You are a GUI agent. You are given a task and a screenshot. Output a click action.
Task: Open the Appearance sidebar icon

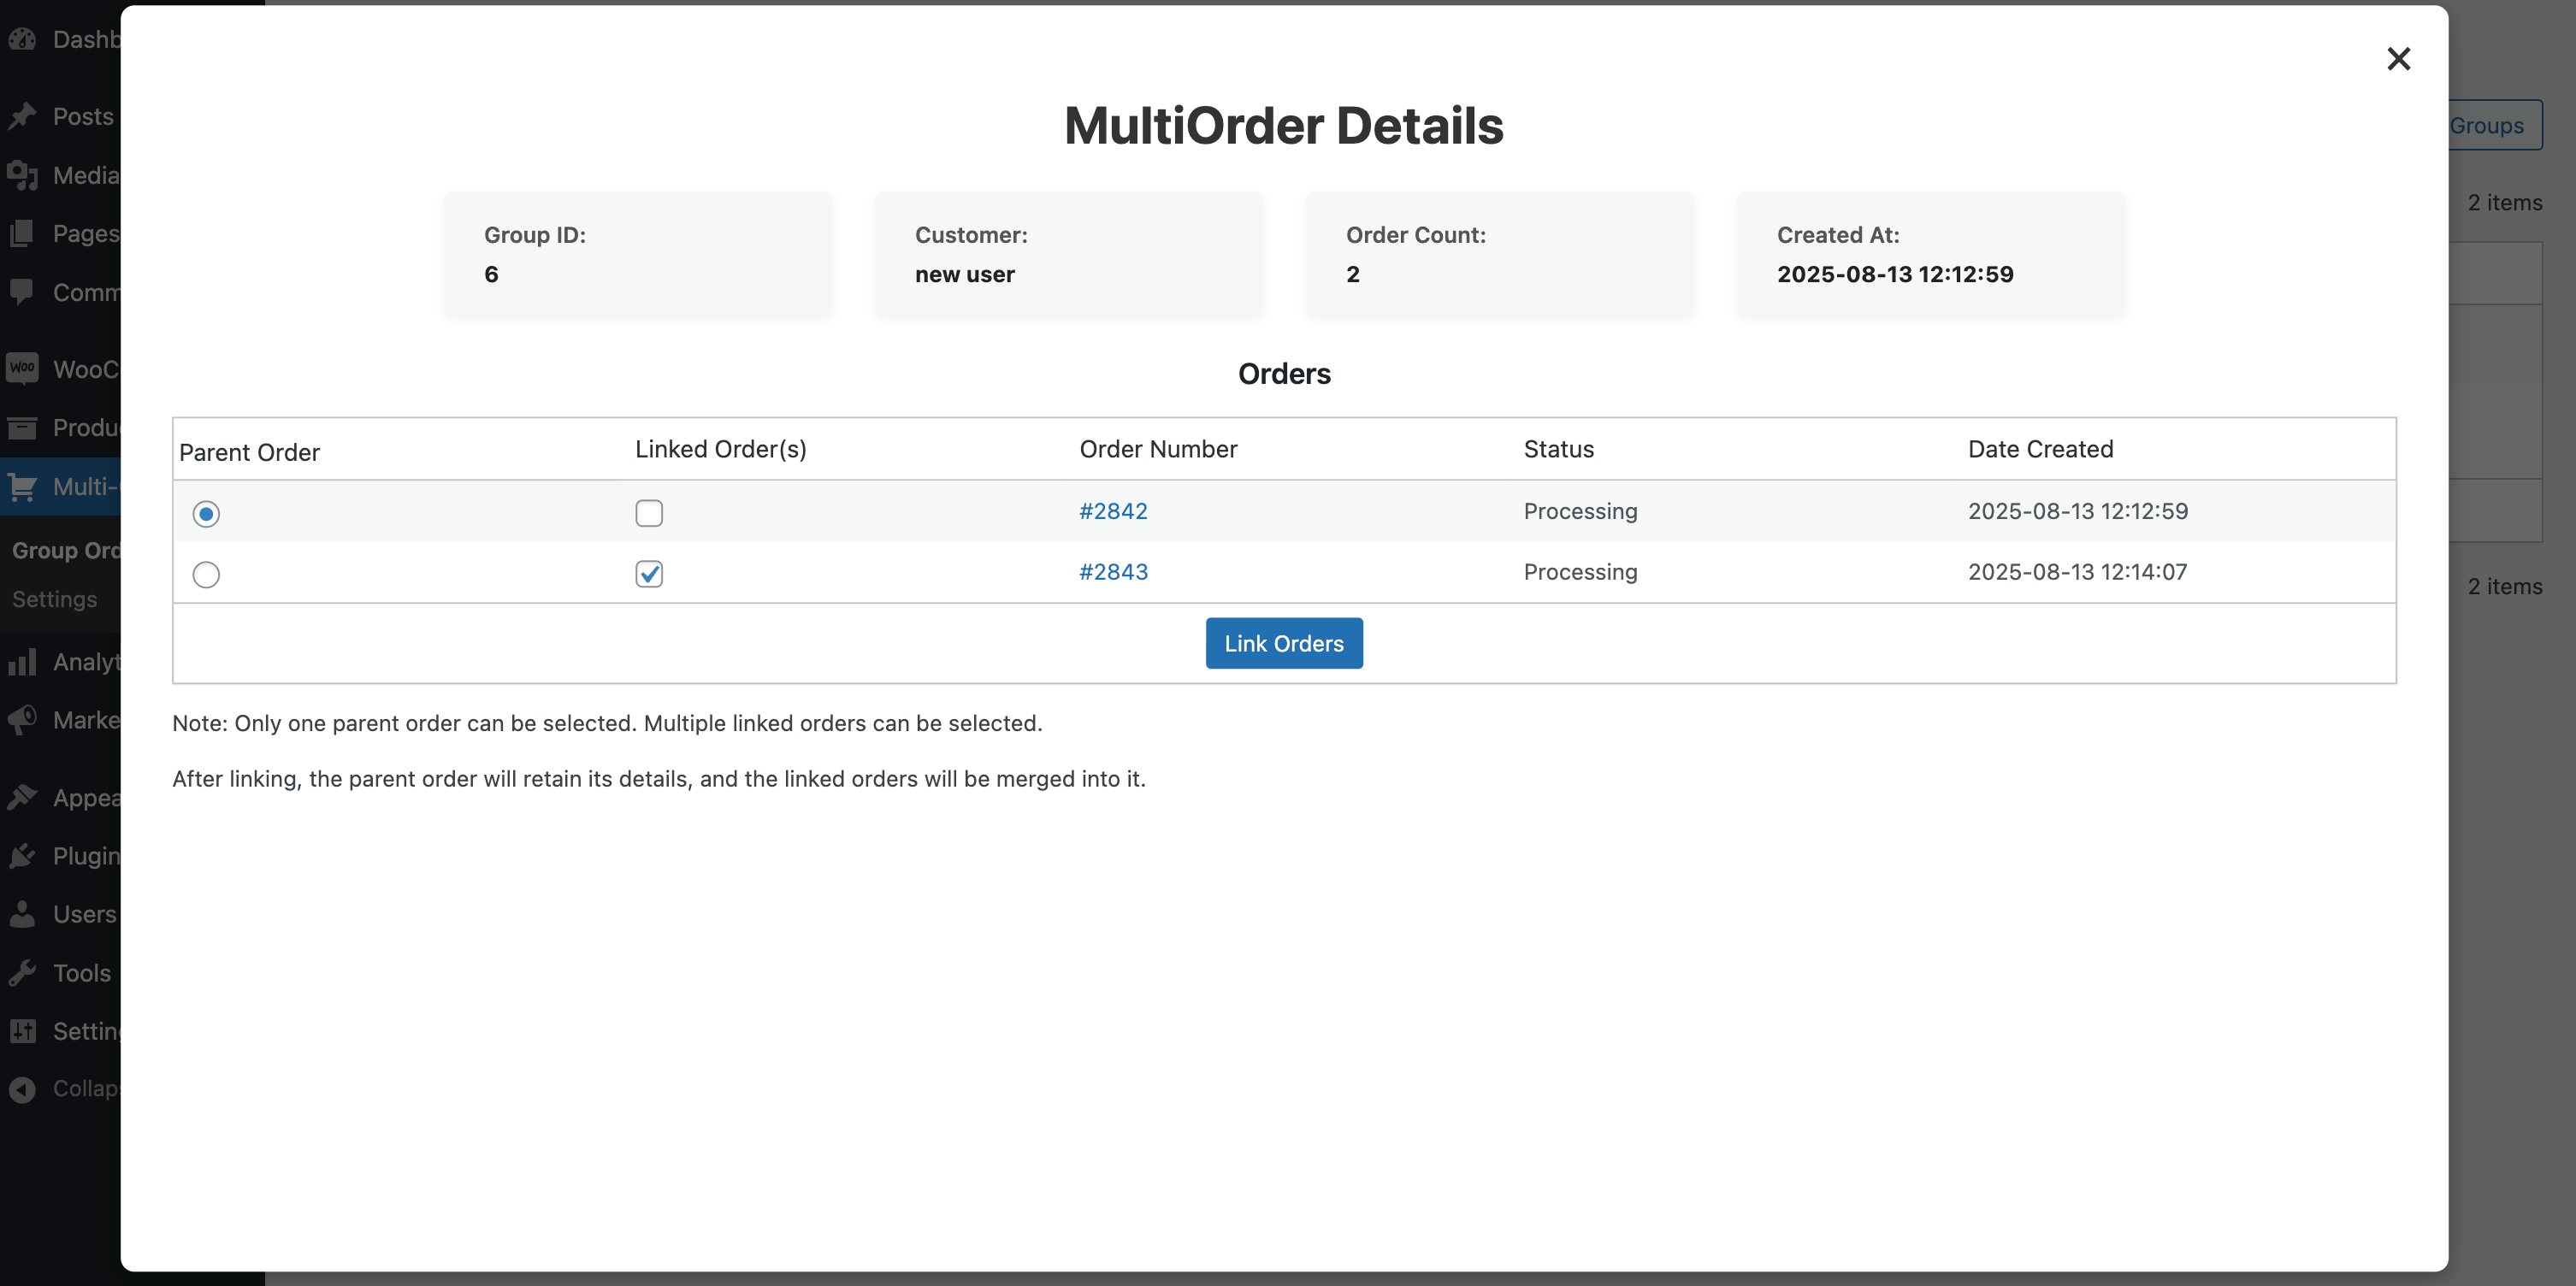pyautogui.click(x=23, y=797)
